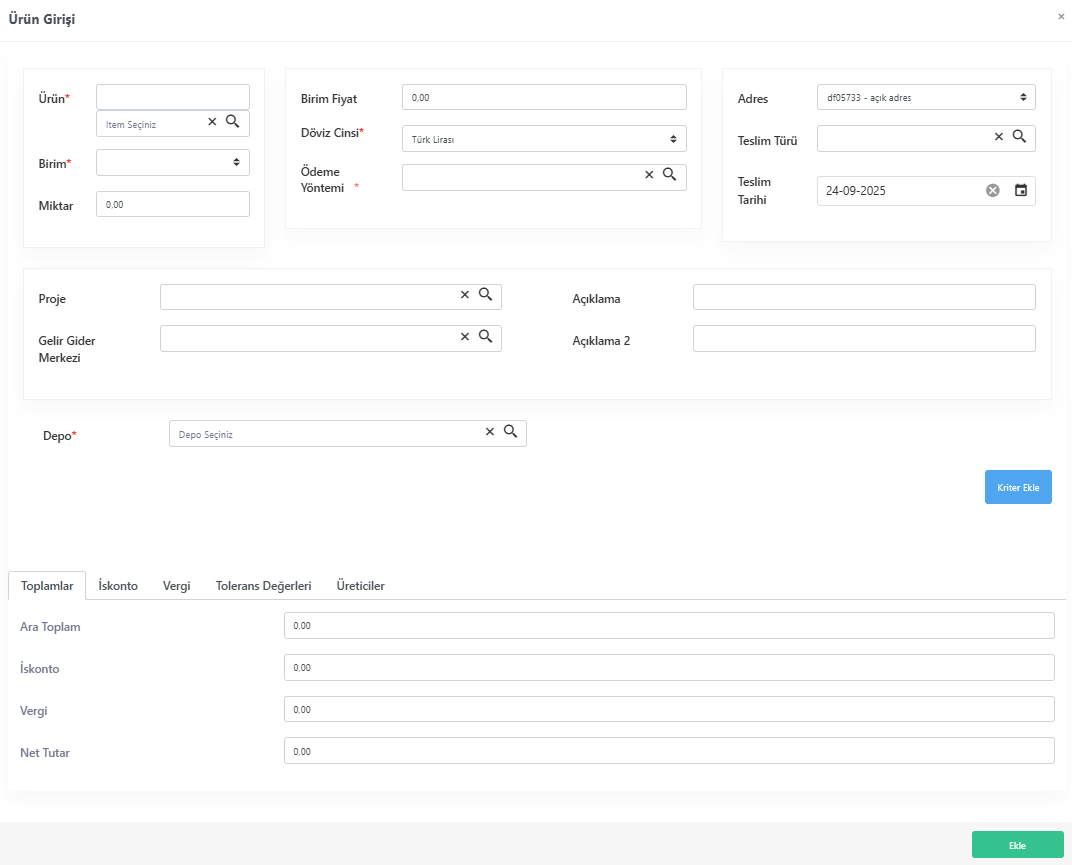Open the Birim dropdown
The width and height of the screenshot is (1072, 865).
(x=173, y=163)
